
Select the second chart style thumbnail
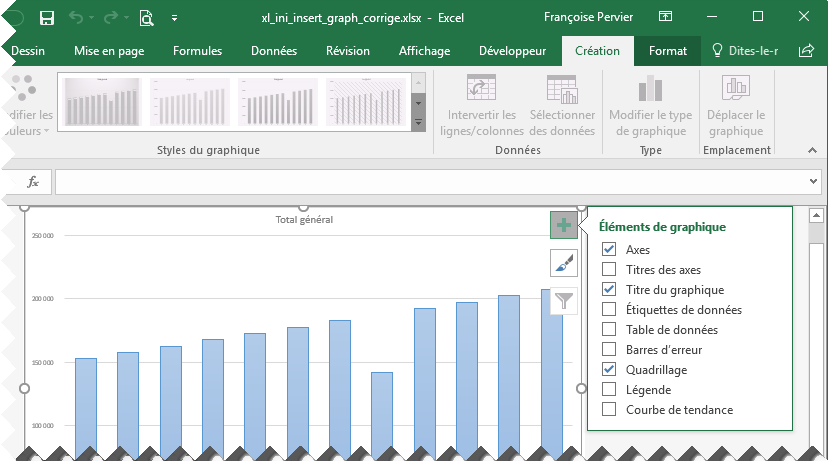(190, 103)
